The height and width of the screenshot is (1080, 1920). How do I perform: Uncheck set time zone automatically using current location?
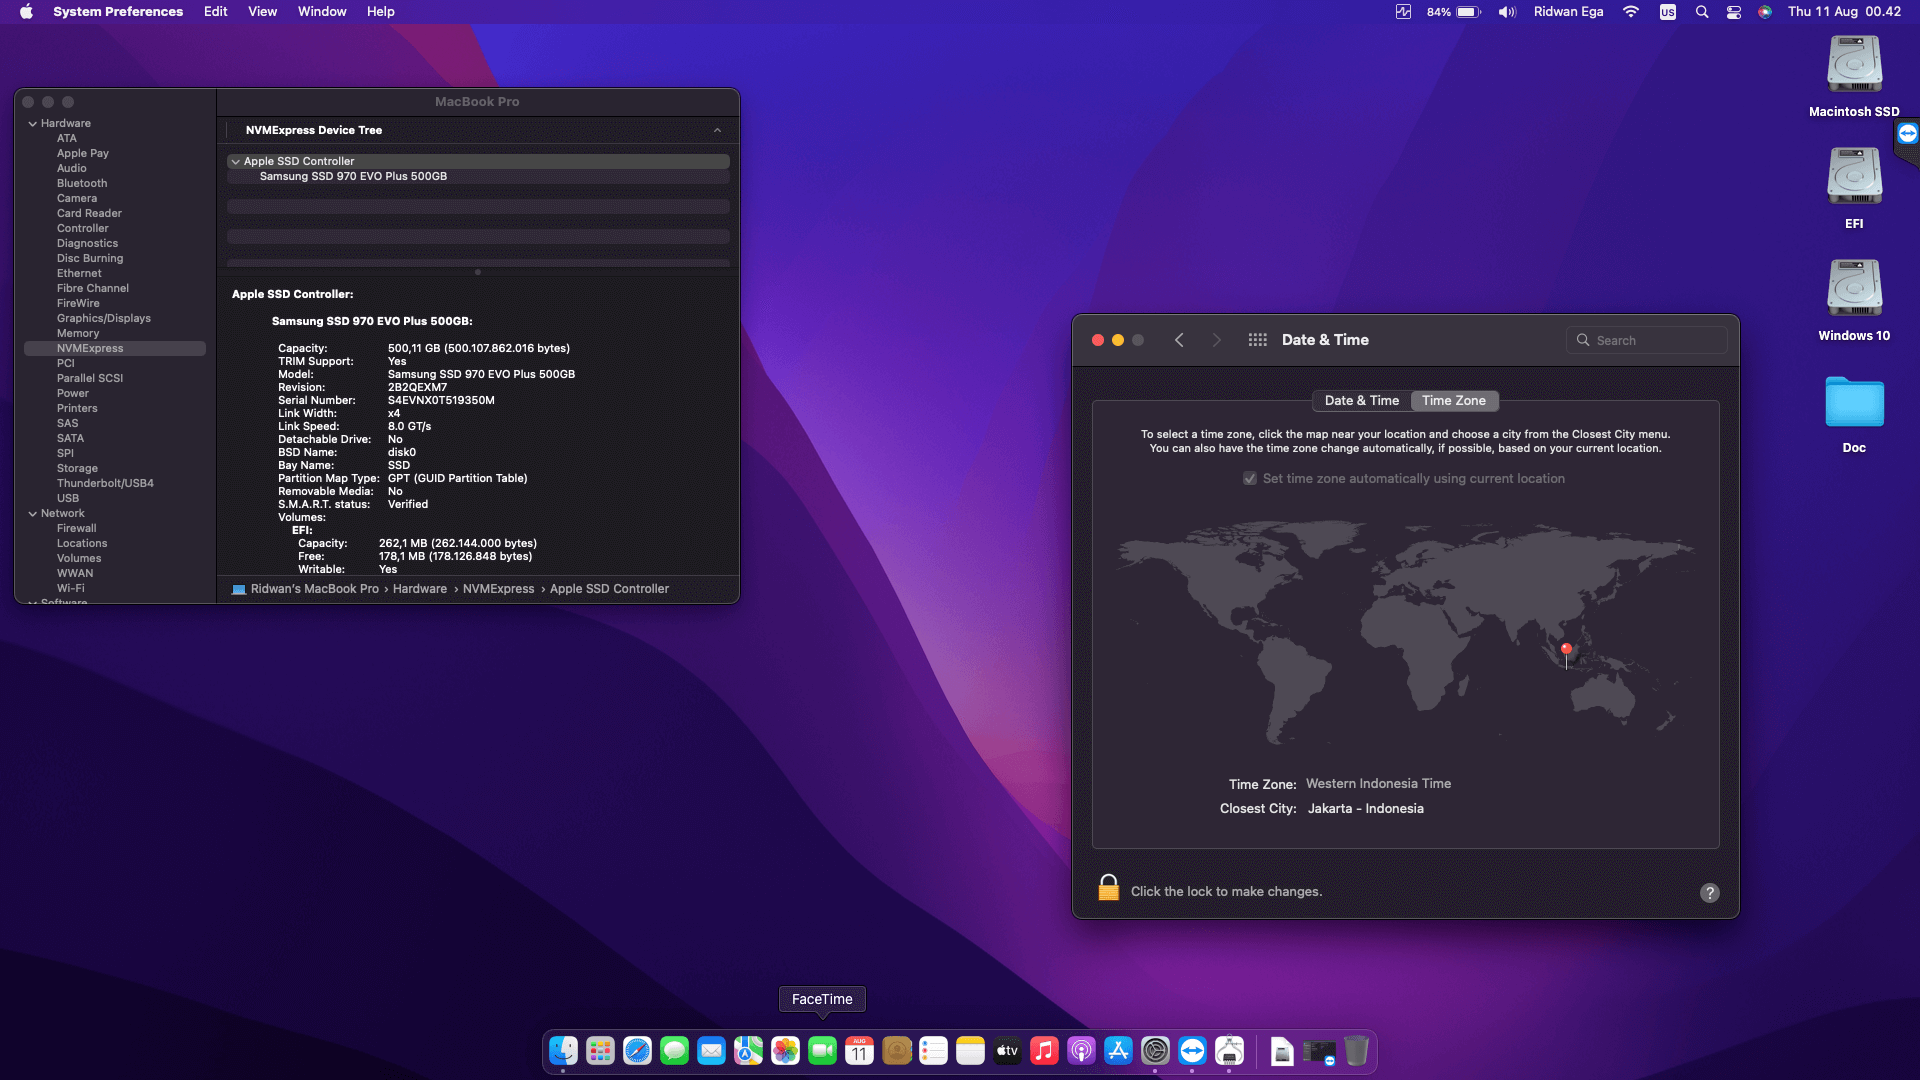1250,478
